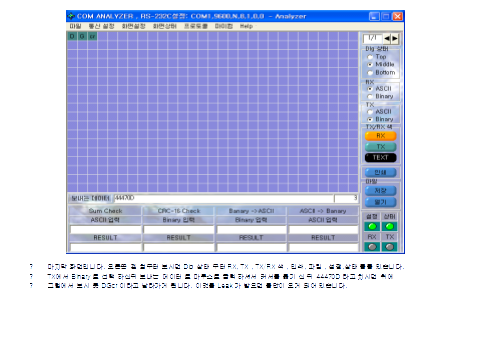Click send data field containing 4470D
This screenshot has width=481, height=361.
[223, 198]
